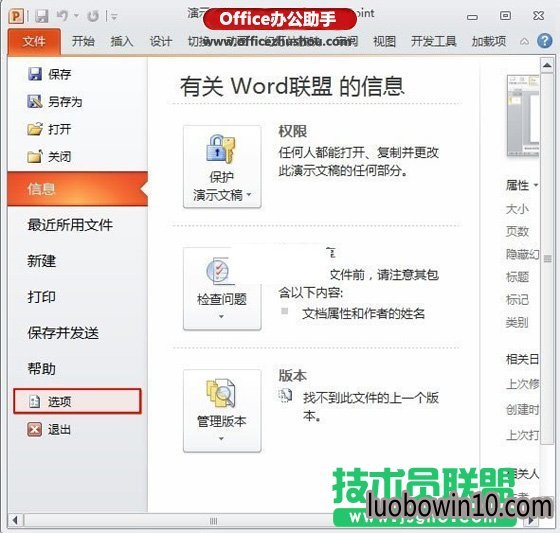Expand the 管理版本 dropdown arrow

[221, 439]
